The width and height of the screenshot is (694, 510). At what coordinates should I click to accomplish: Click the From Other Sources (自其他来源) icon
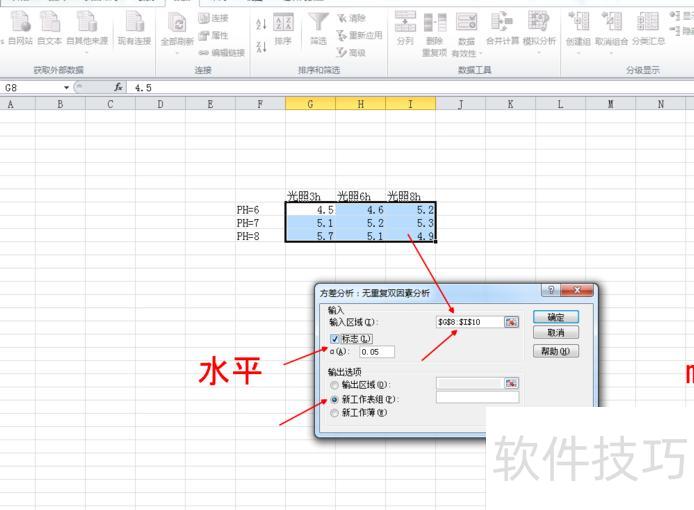point(87,22)
